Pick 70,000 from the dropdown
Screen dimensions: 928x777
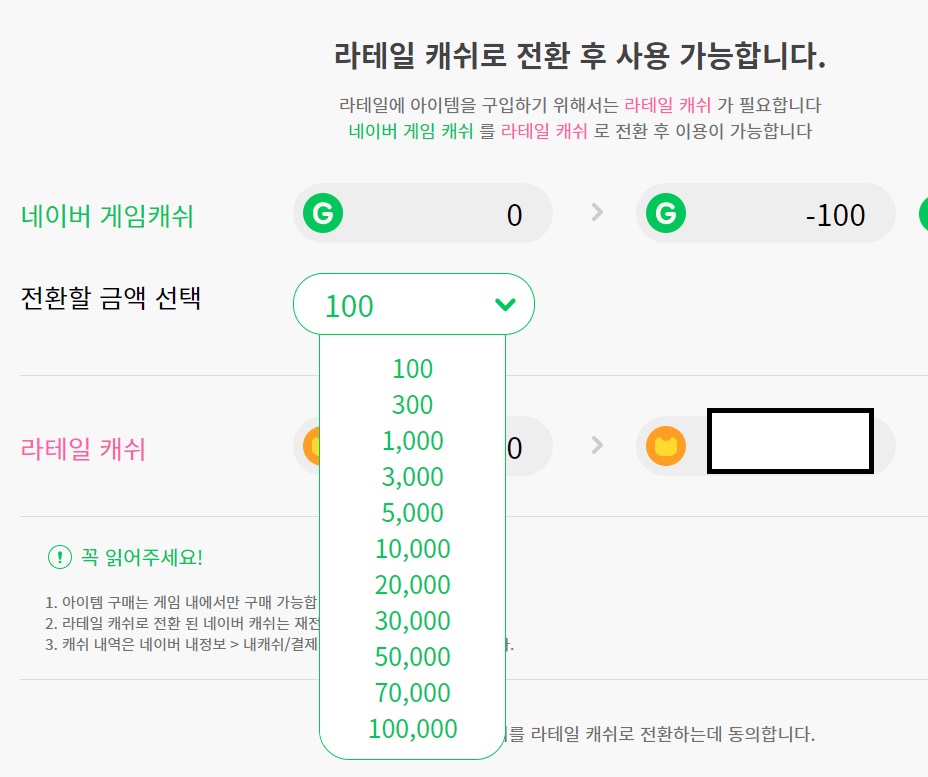(412, 693)
